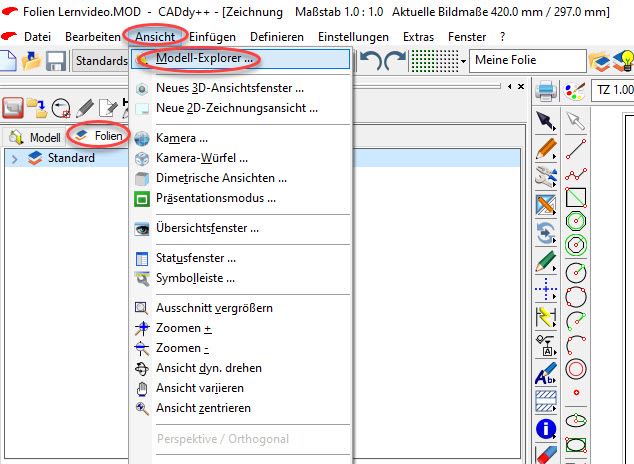Start Präsentationsmodus from the menu
The image size is (634, 464).
click(x=241, y=198)
